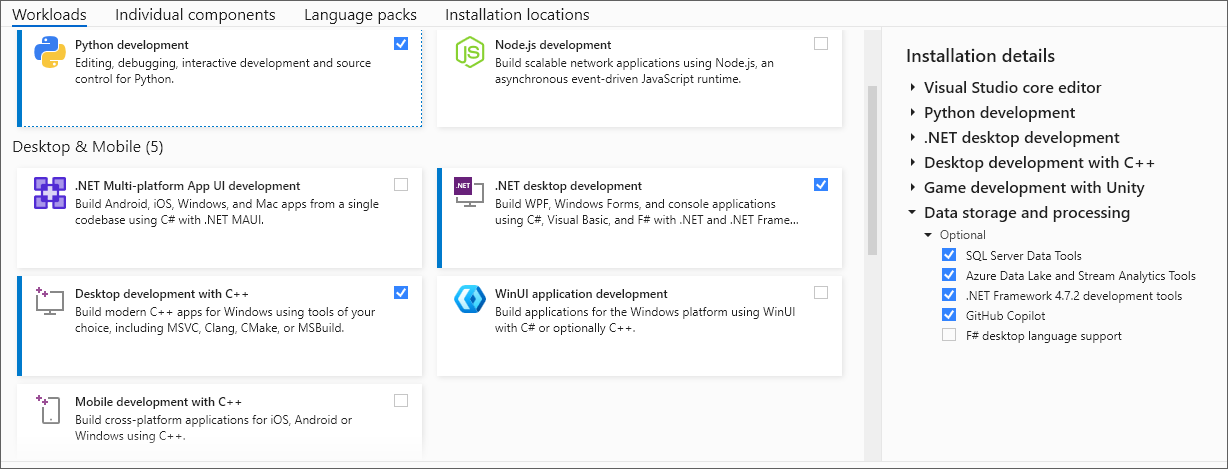The height and width of the screenshot is (469, 1228).
Task: Click the Desktop & Mobile (5) heading
Action: [x=88, y=147]
